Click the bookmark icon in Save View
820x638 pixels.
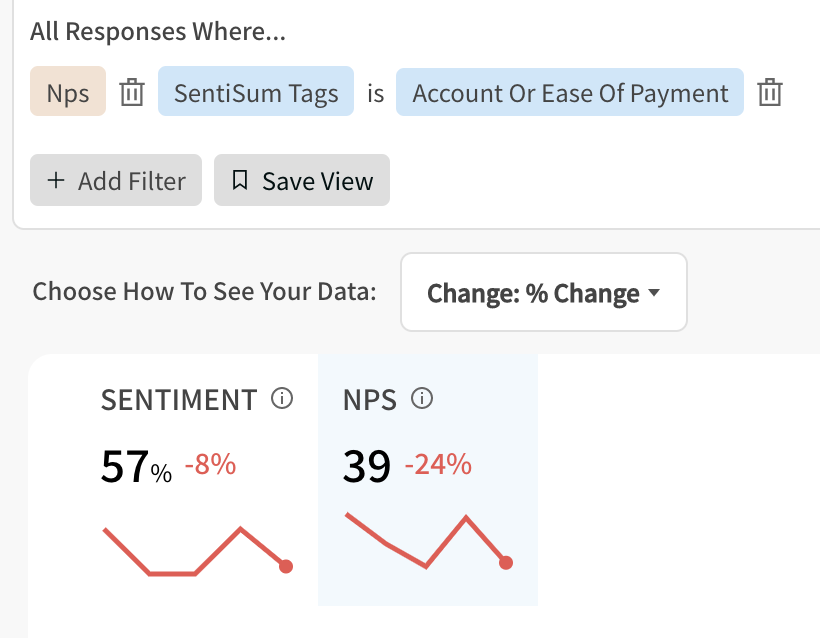point(240,180)
